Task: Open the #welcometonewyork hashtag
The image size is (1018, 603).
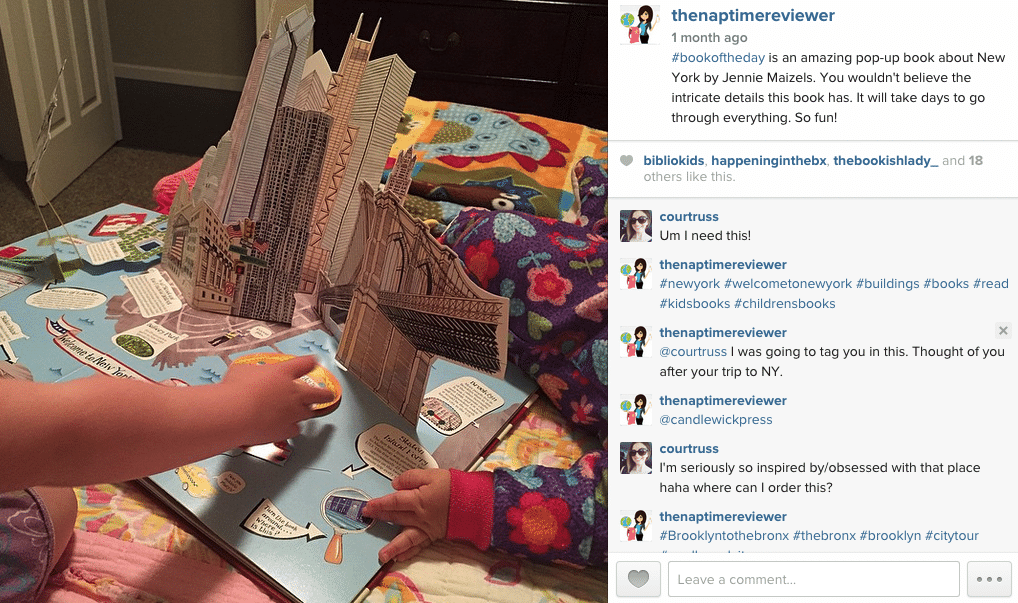Action: (788, 284)
